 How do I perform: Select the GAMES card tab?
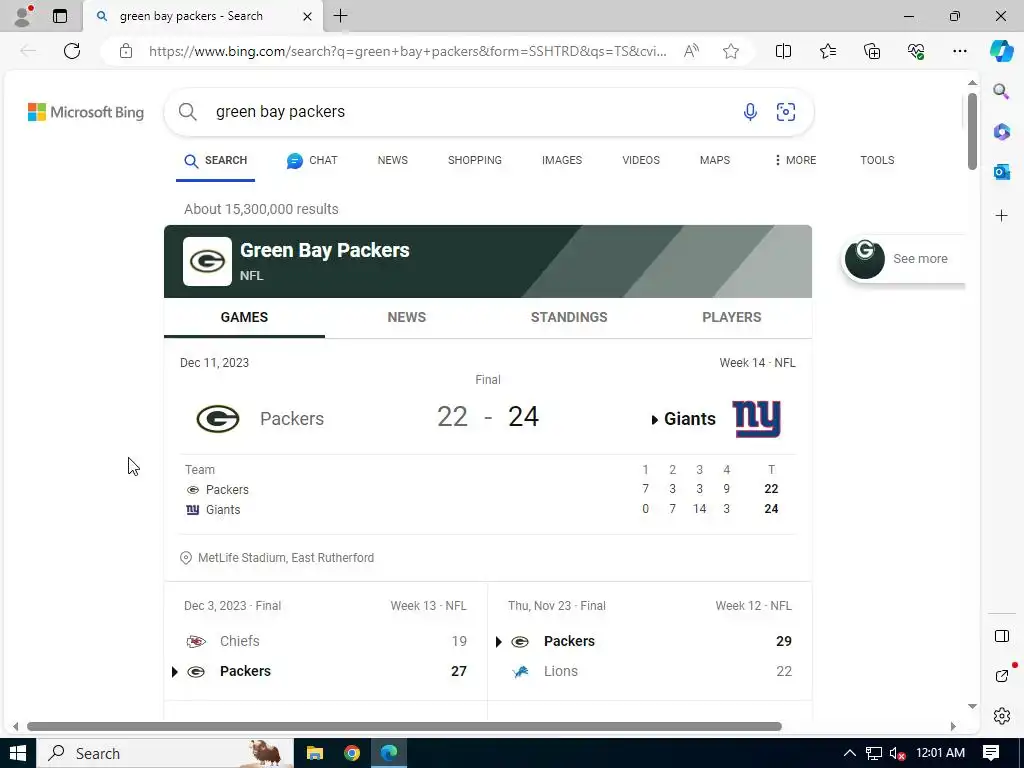[244, 317]
